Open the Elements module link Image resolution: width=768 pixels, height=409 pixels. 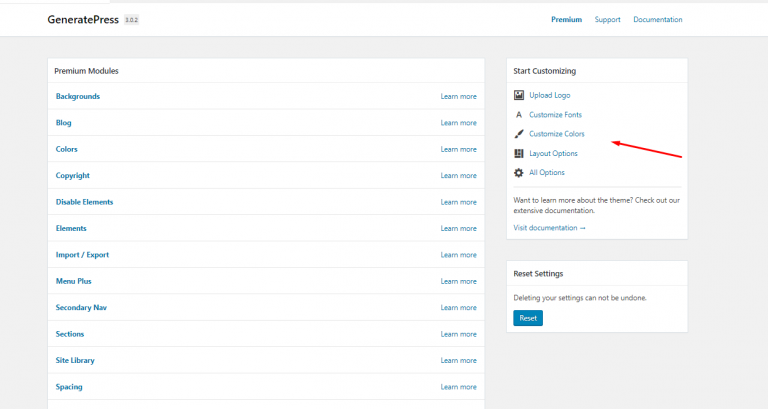tap(71, 228)
